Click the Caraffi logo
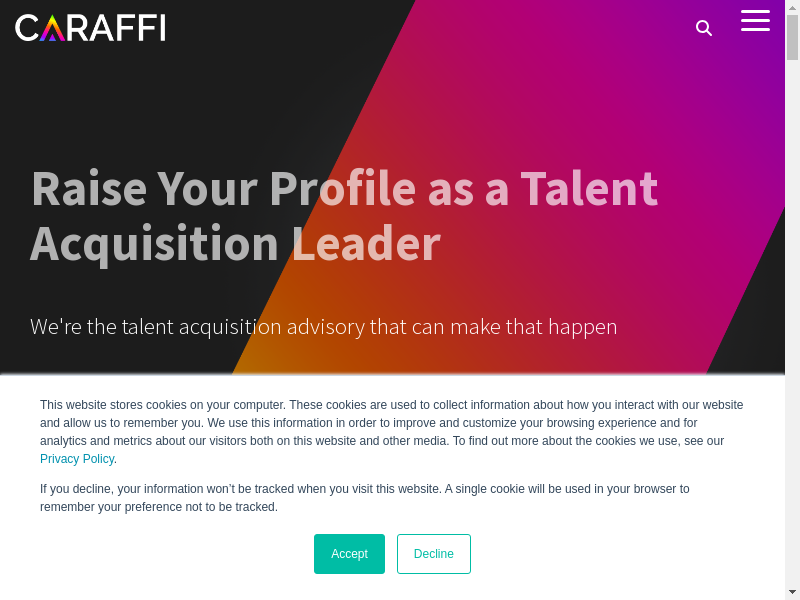Screen dimensions: 800x600 pos(90,27)
